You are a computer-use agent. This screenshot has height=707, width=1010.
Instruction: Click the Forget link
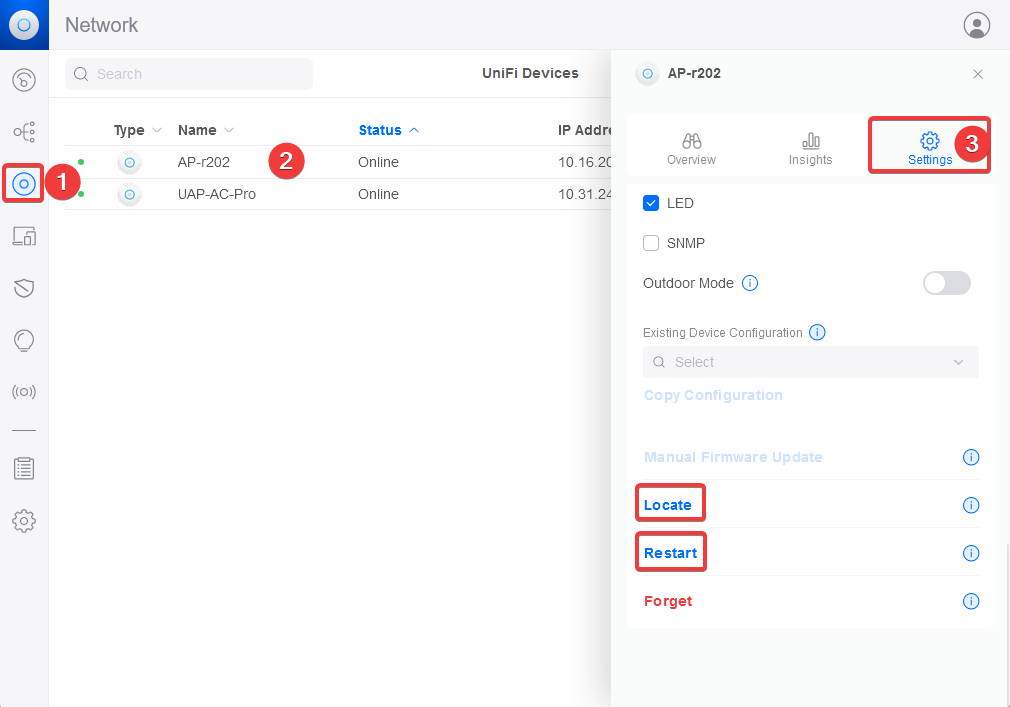tap(668, 601)
